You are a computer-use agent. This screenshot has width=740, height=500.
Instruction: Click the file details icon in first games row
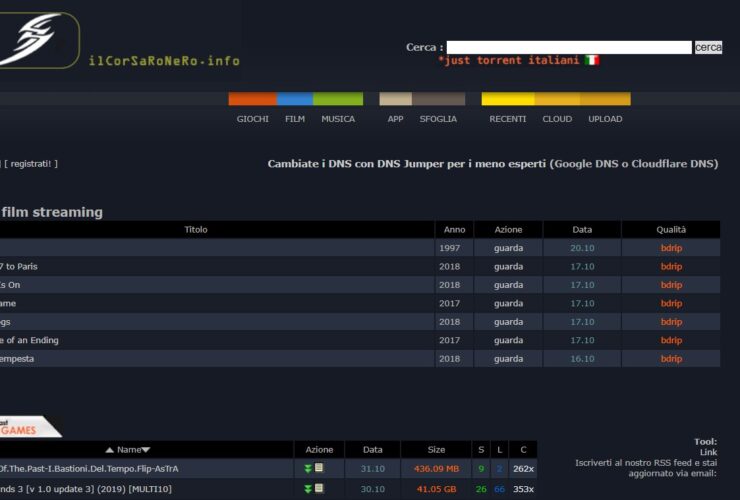pyautogui.click(x=319, y=468)
